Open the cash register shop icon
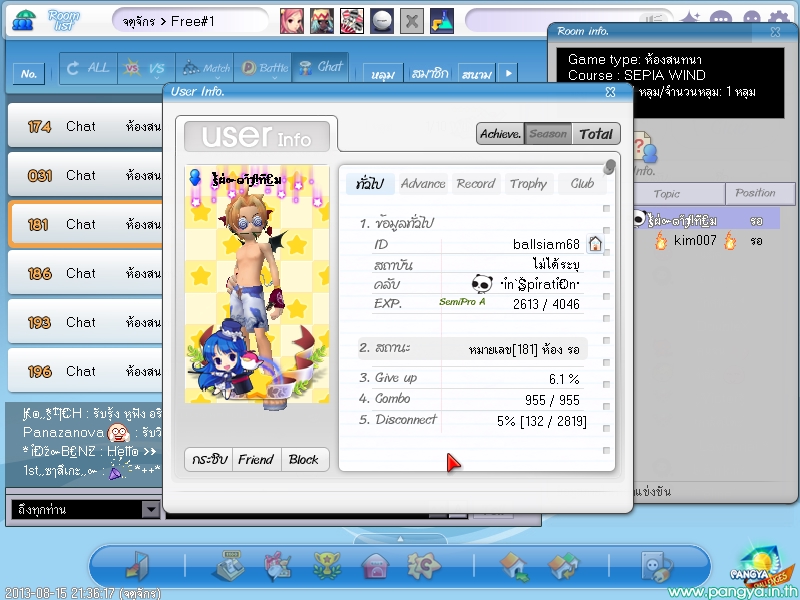The width and height of the screenshot is (800, 600). pyautogui.click(x=229, y=566)
